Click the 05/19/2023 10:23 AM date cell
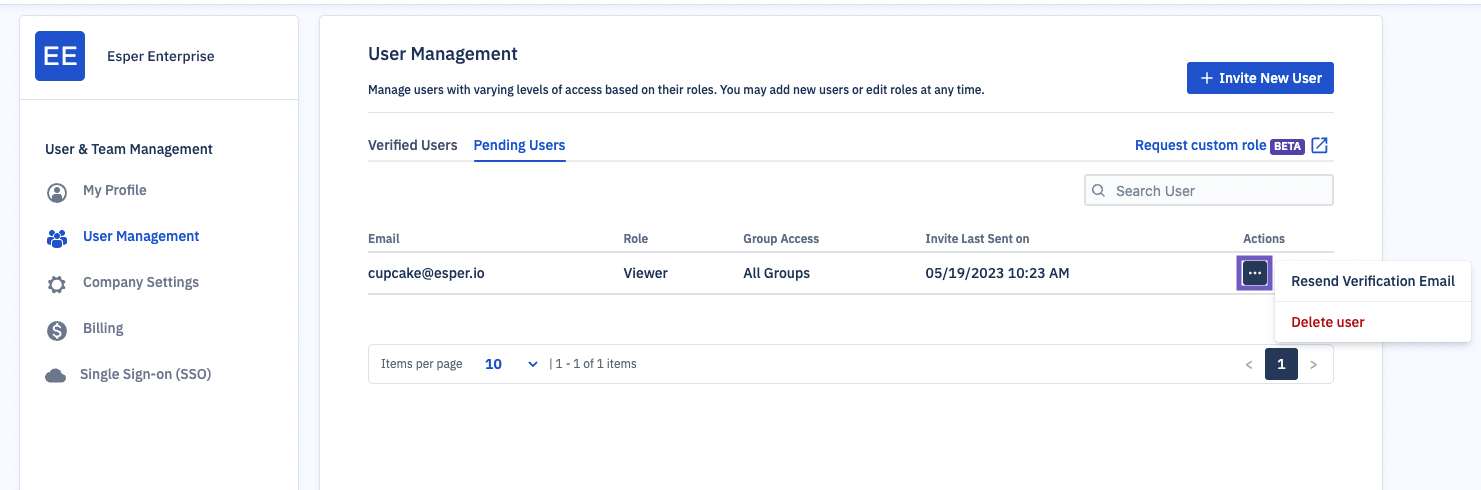Viewport: 1481px width, 490px height. [x=997, y=273]
